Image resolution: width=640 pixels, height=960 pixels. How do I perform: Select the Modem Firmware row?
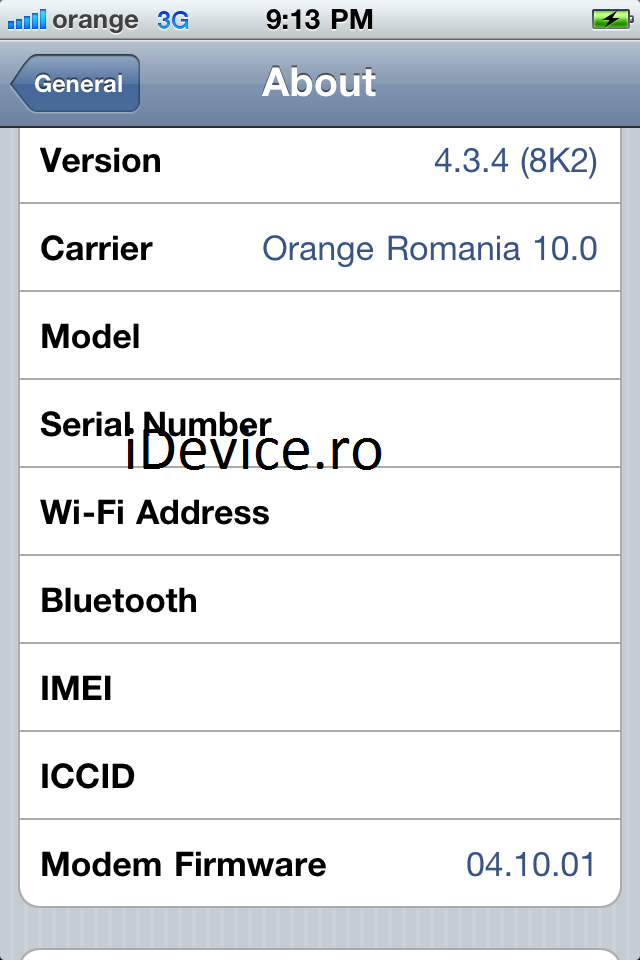pos(320,863)
